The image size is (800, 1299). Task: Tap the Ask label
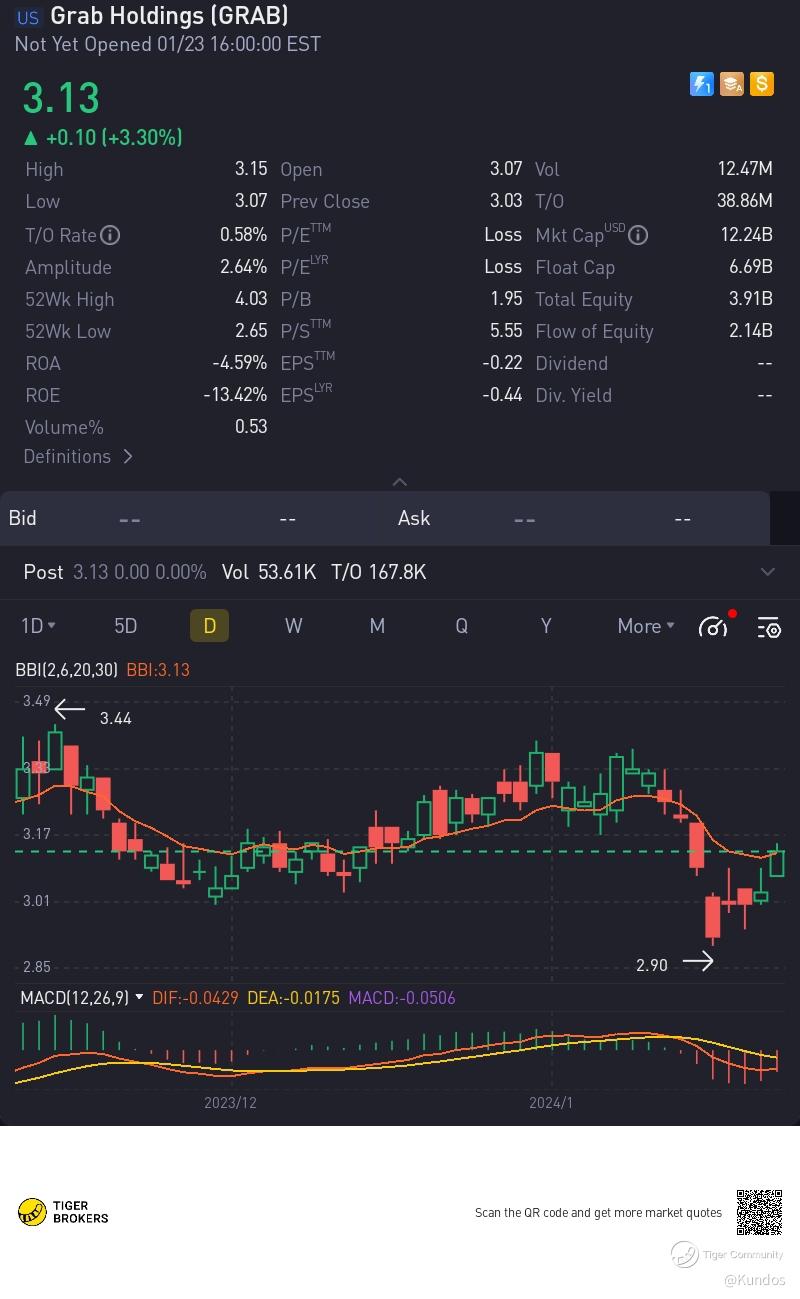tap(414, 518)
